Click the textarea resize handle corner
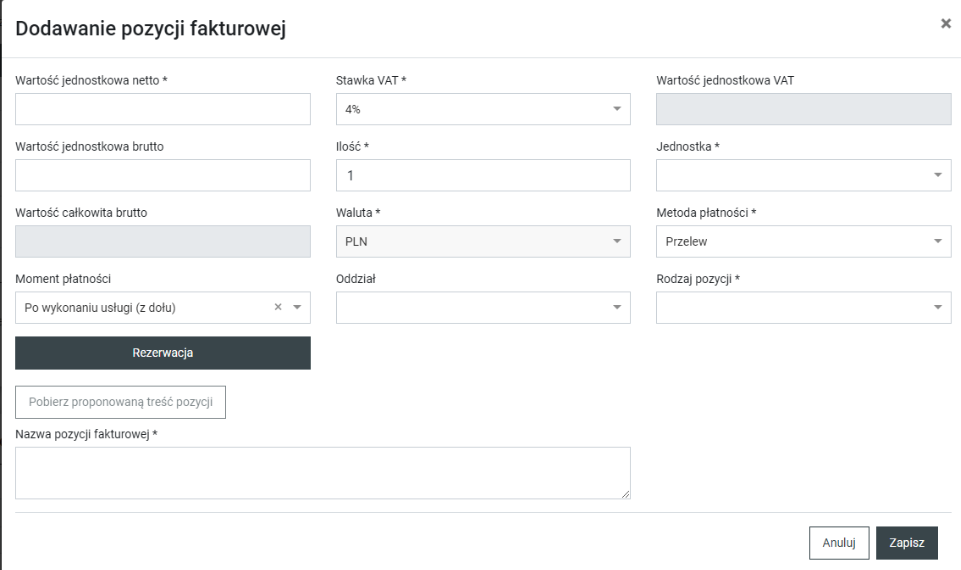This screenshot has width=961, height=570. (625, 494)
